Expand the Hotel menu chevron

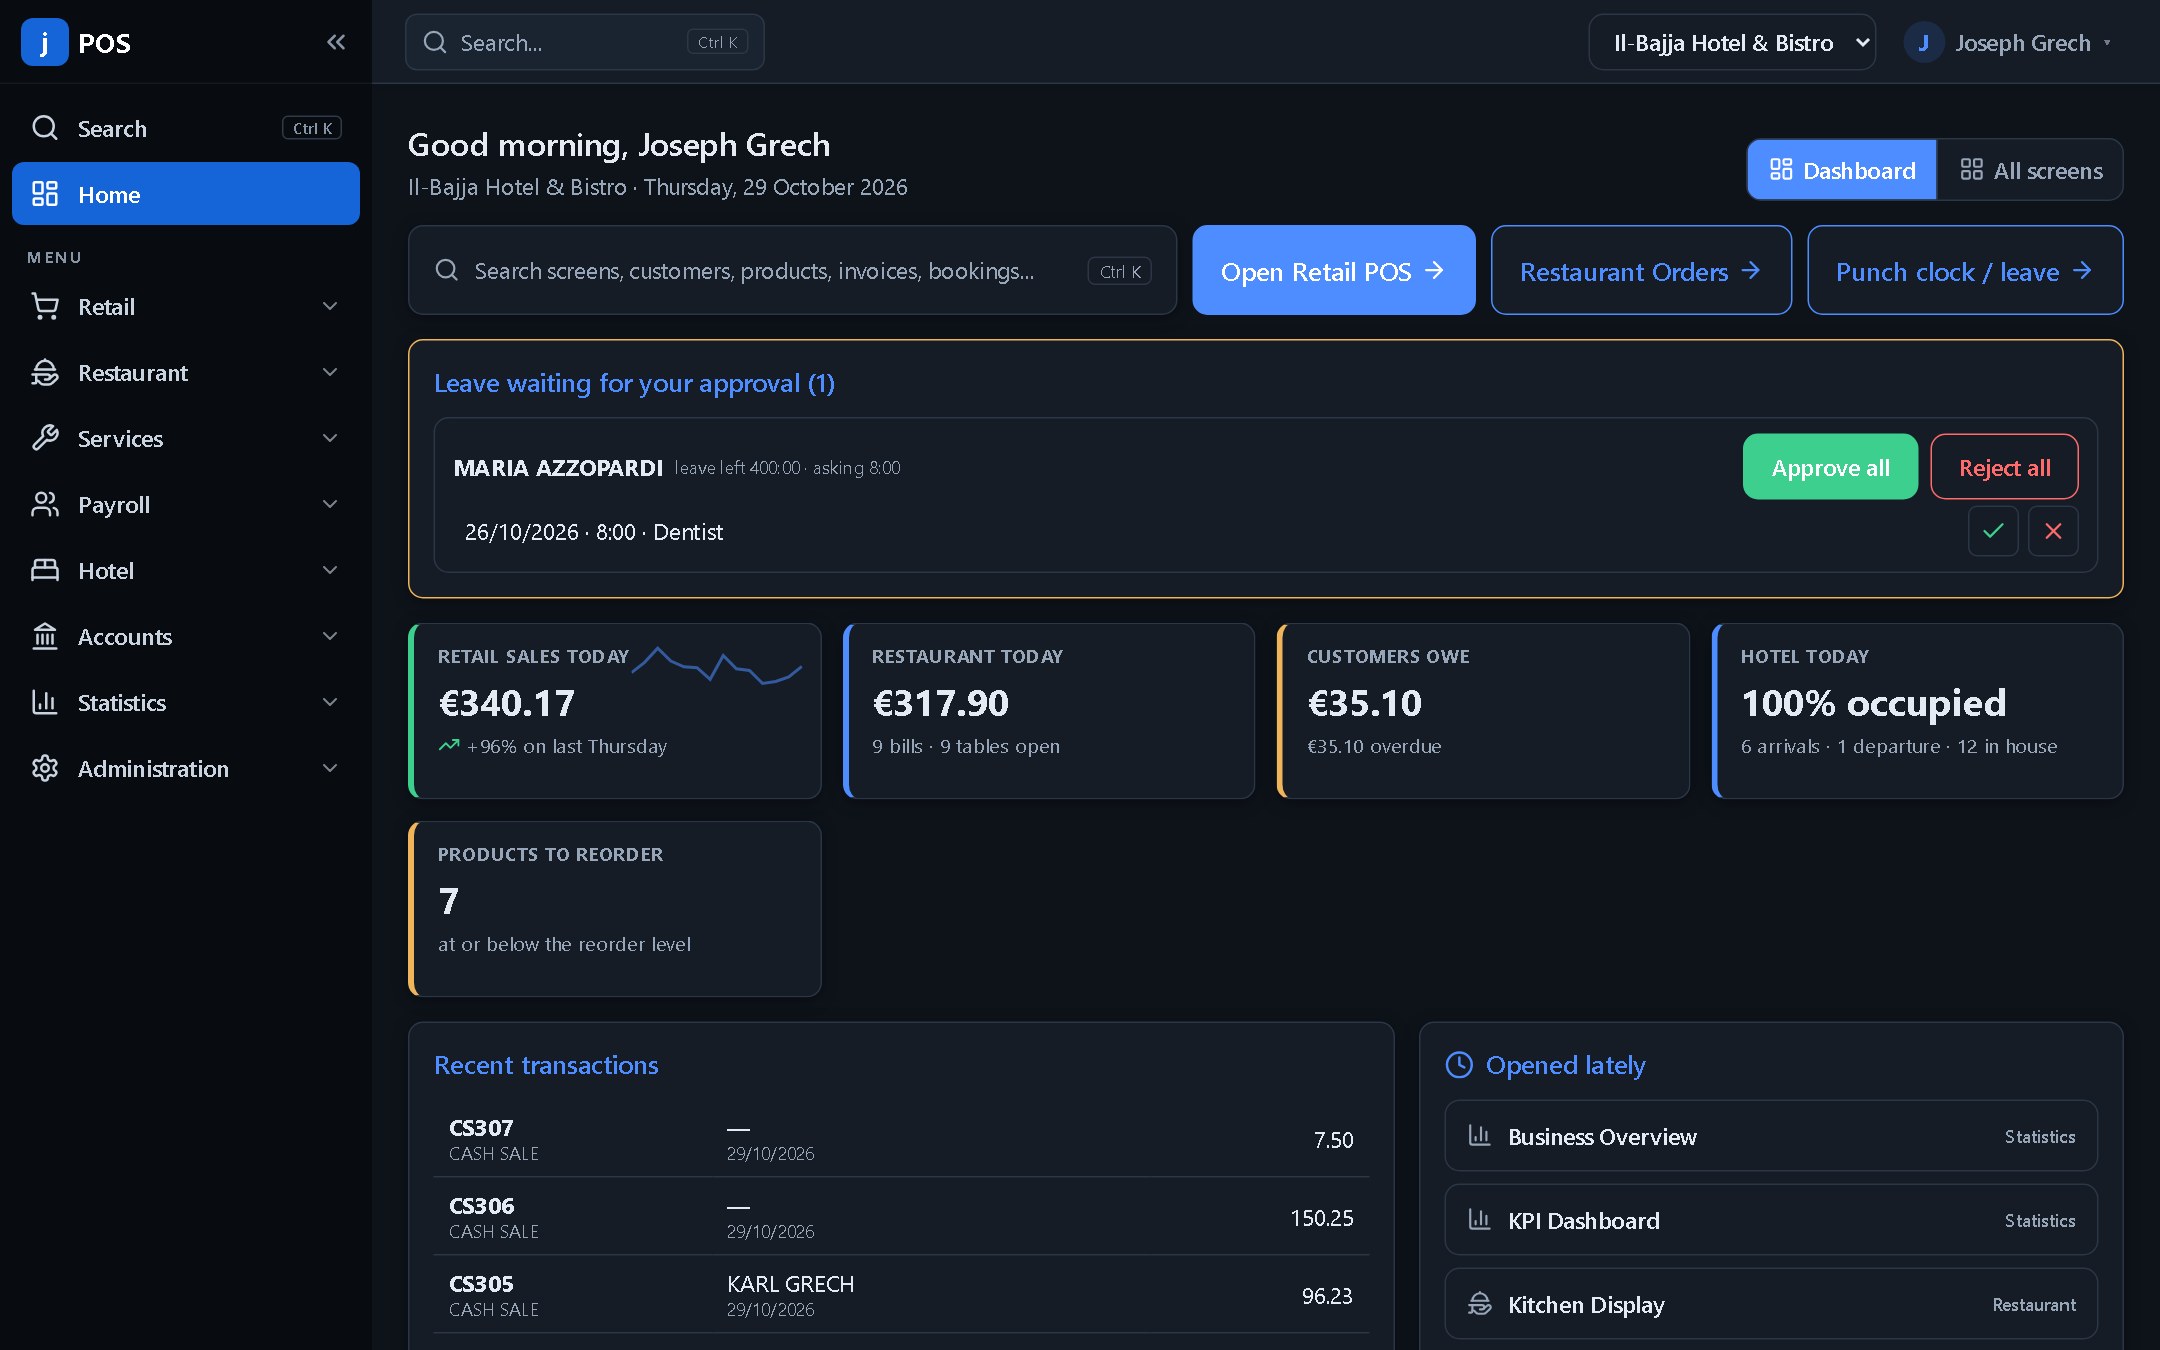[x=330, y=570]
